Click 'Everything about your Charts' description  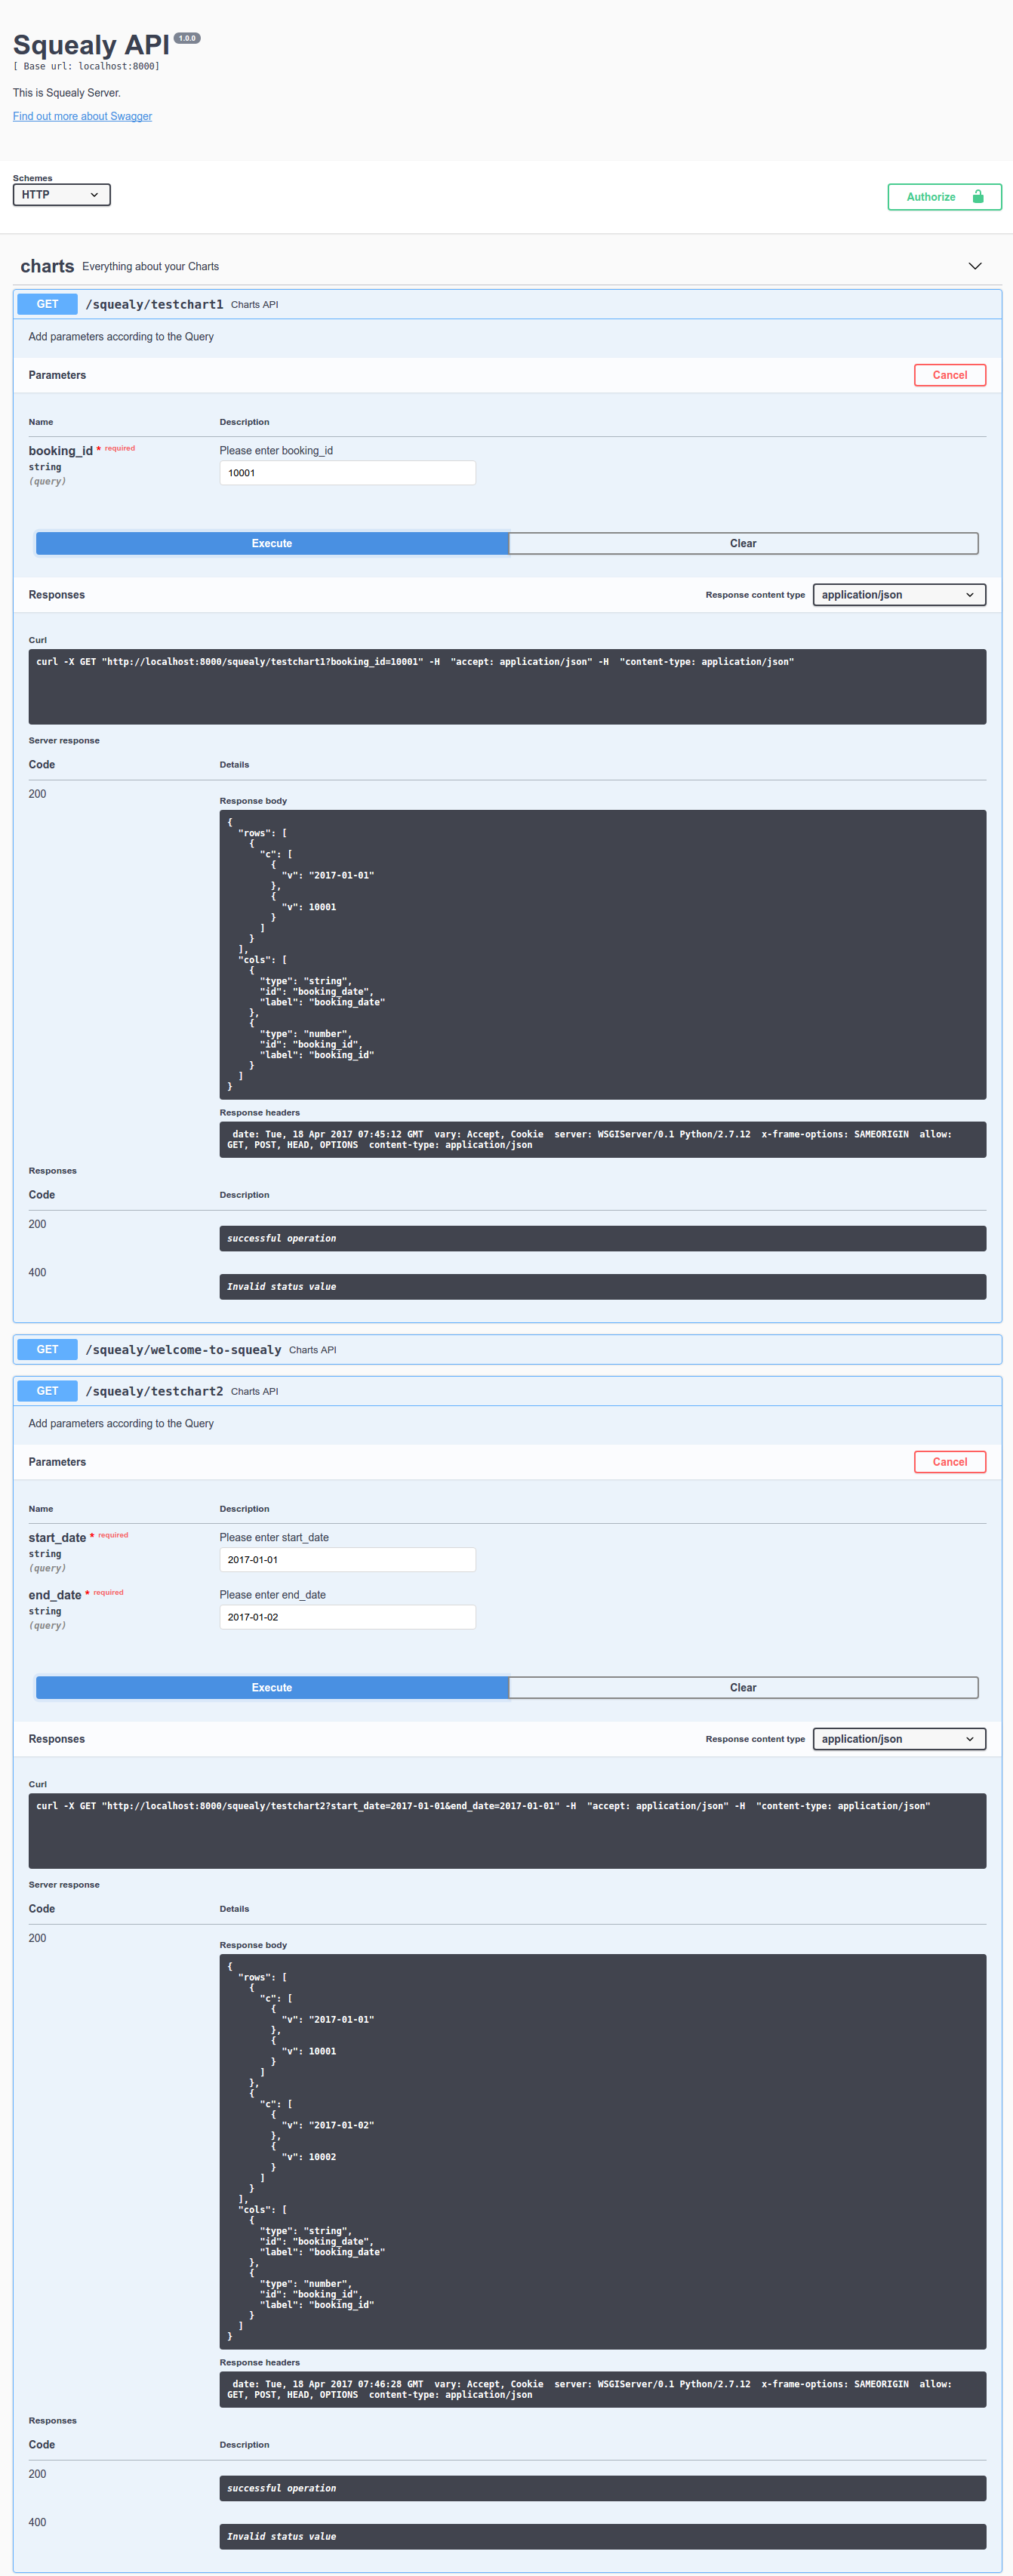(x=150, y=267)
